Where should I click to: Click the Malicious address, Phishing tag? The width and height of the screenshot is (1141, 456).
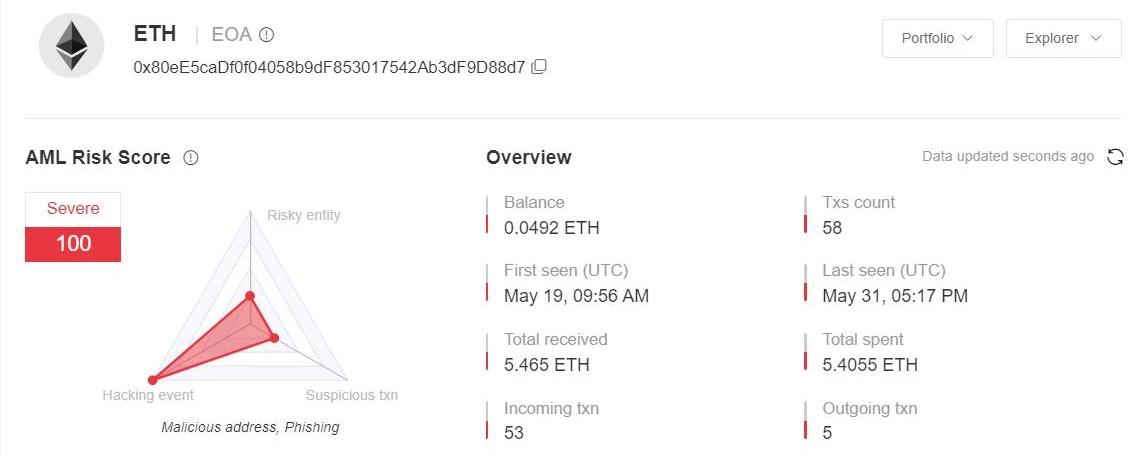250,427
